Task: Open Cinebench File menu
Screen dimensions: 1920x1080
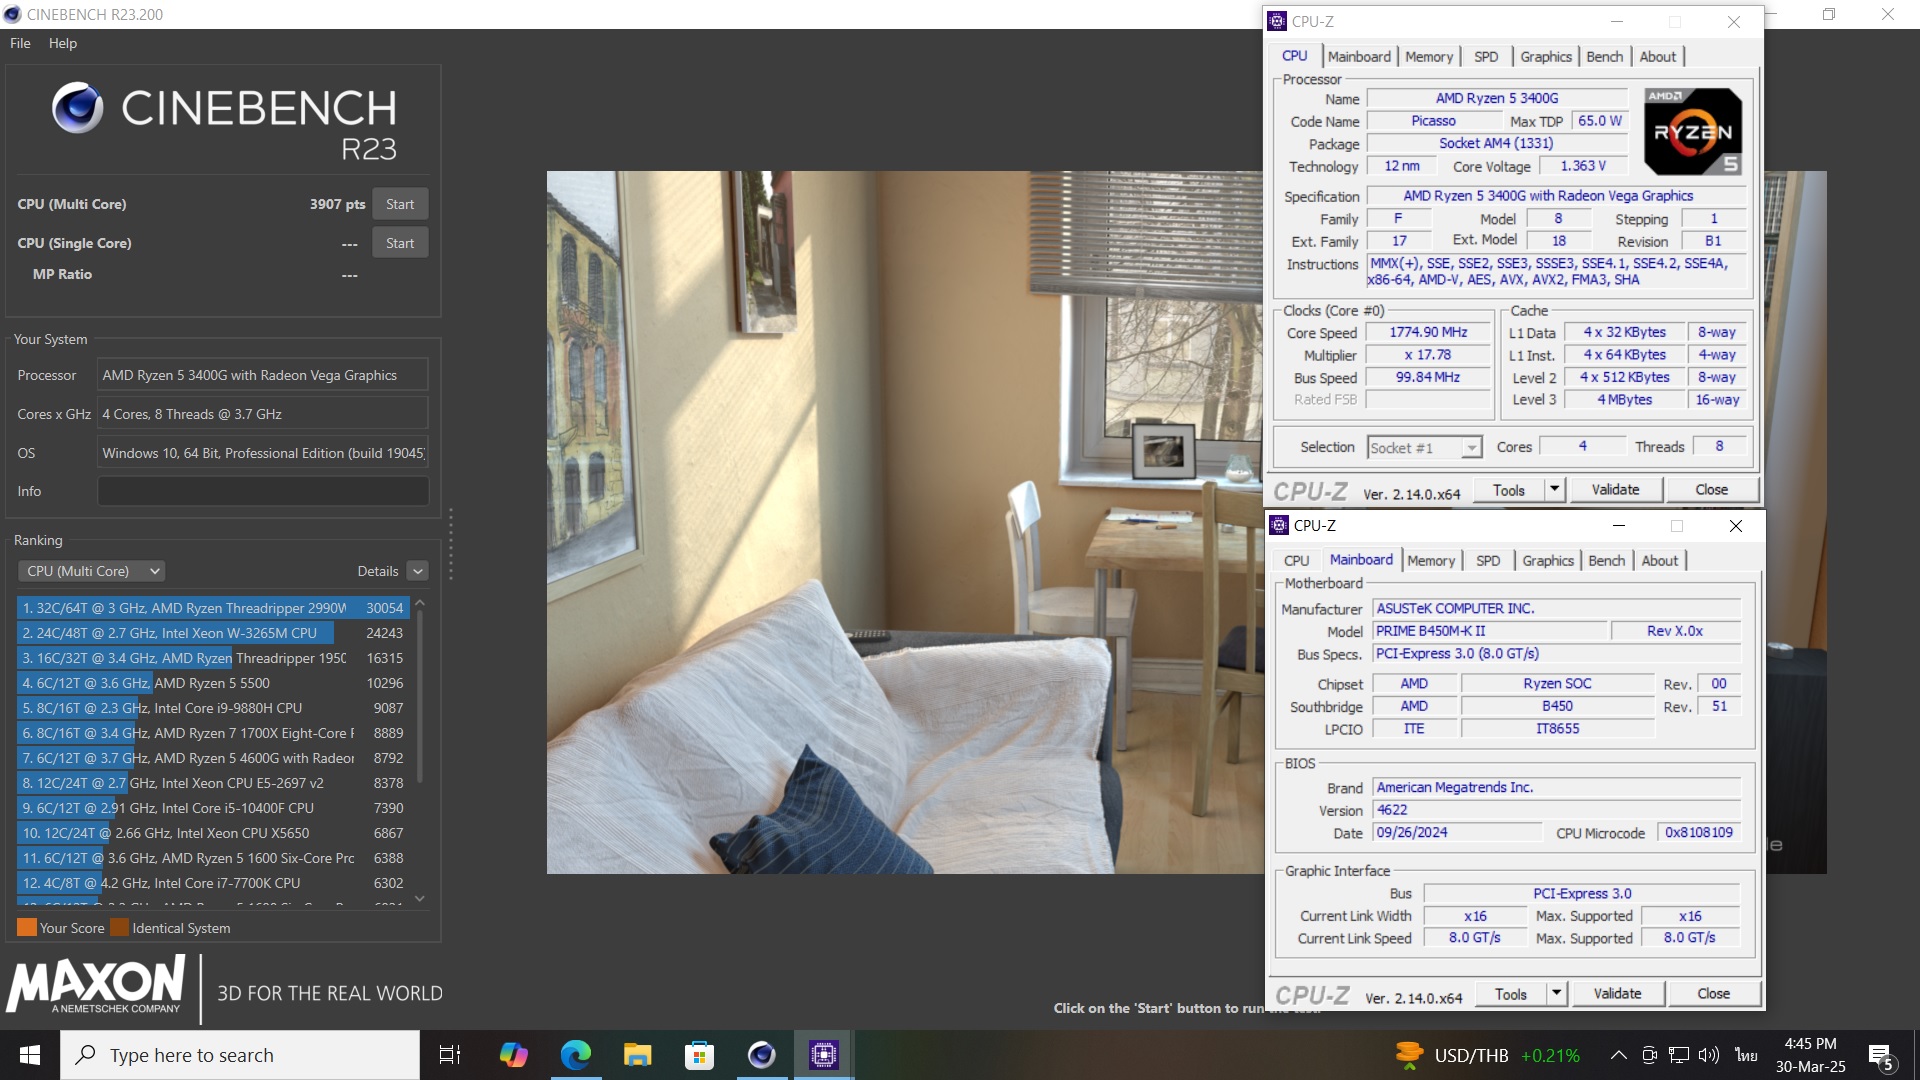Action: click(x=20, y=43)
